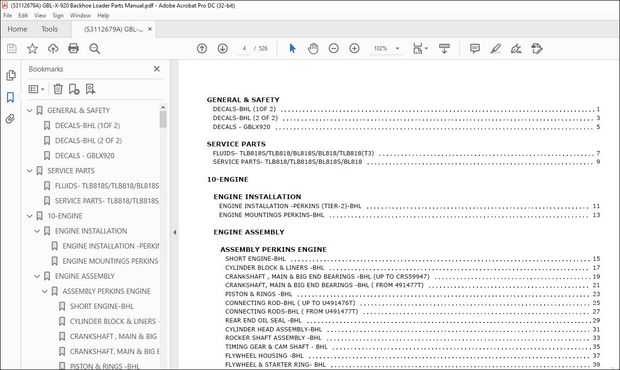
Task: Click the Save file icon
Action: click(x=12, y=49)
